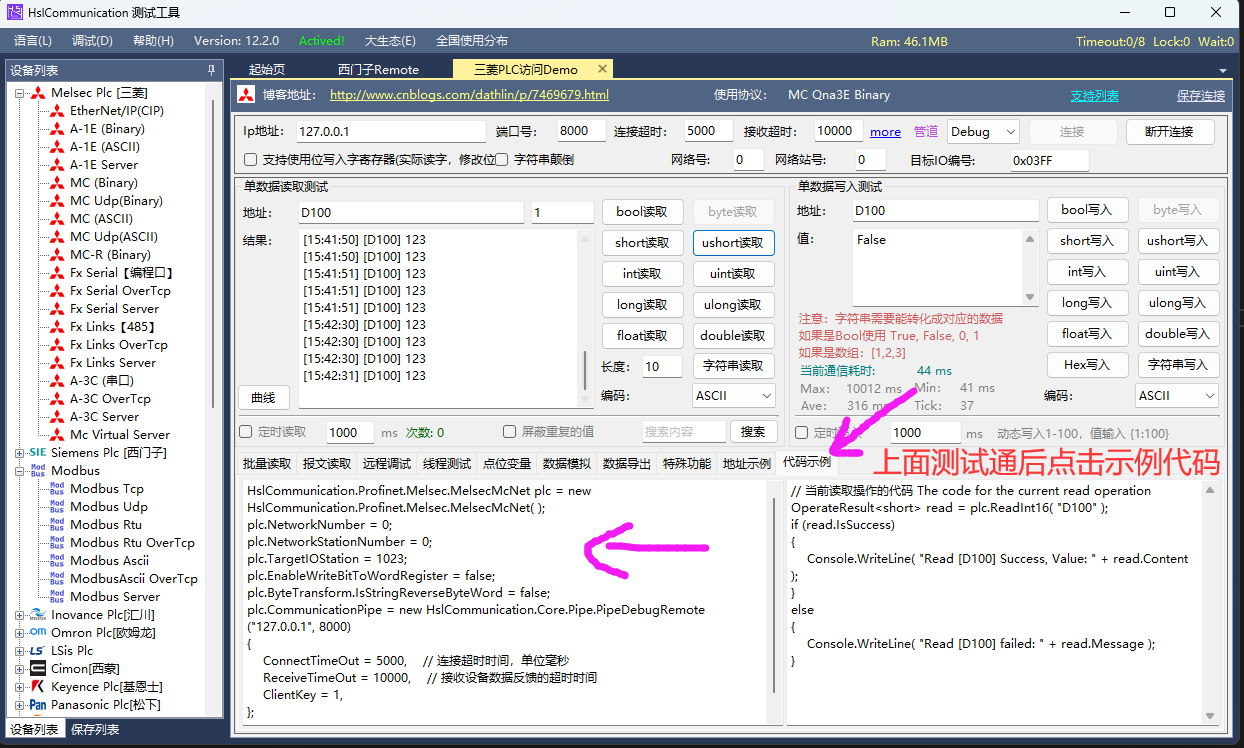The height and width of the screenshot is (748, 1244).
Task: Click the LSis Plc brand icon
Action: pos(38,651)
